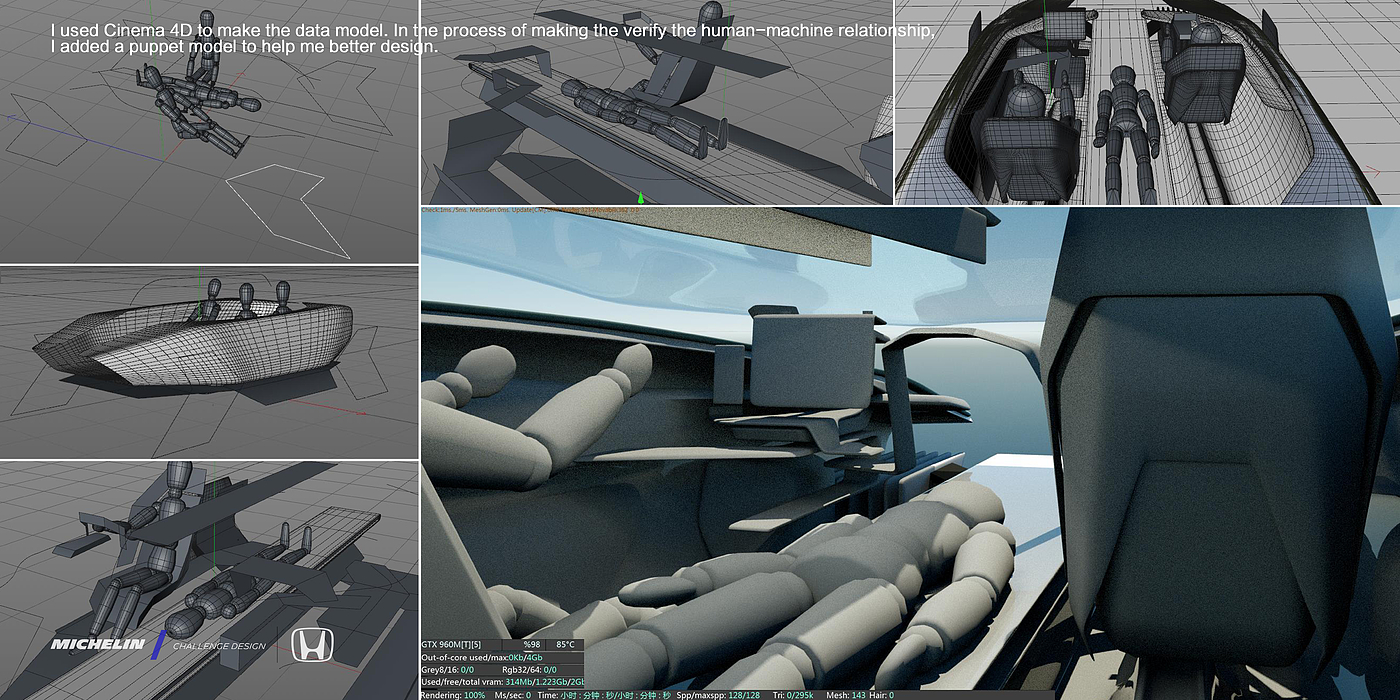Click the Honda logo

point(313,645)
